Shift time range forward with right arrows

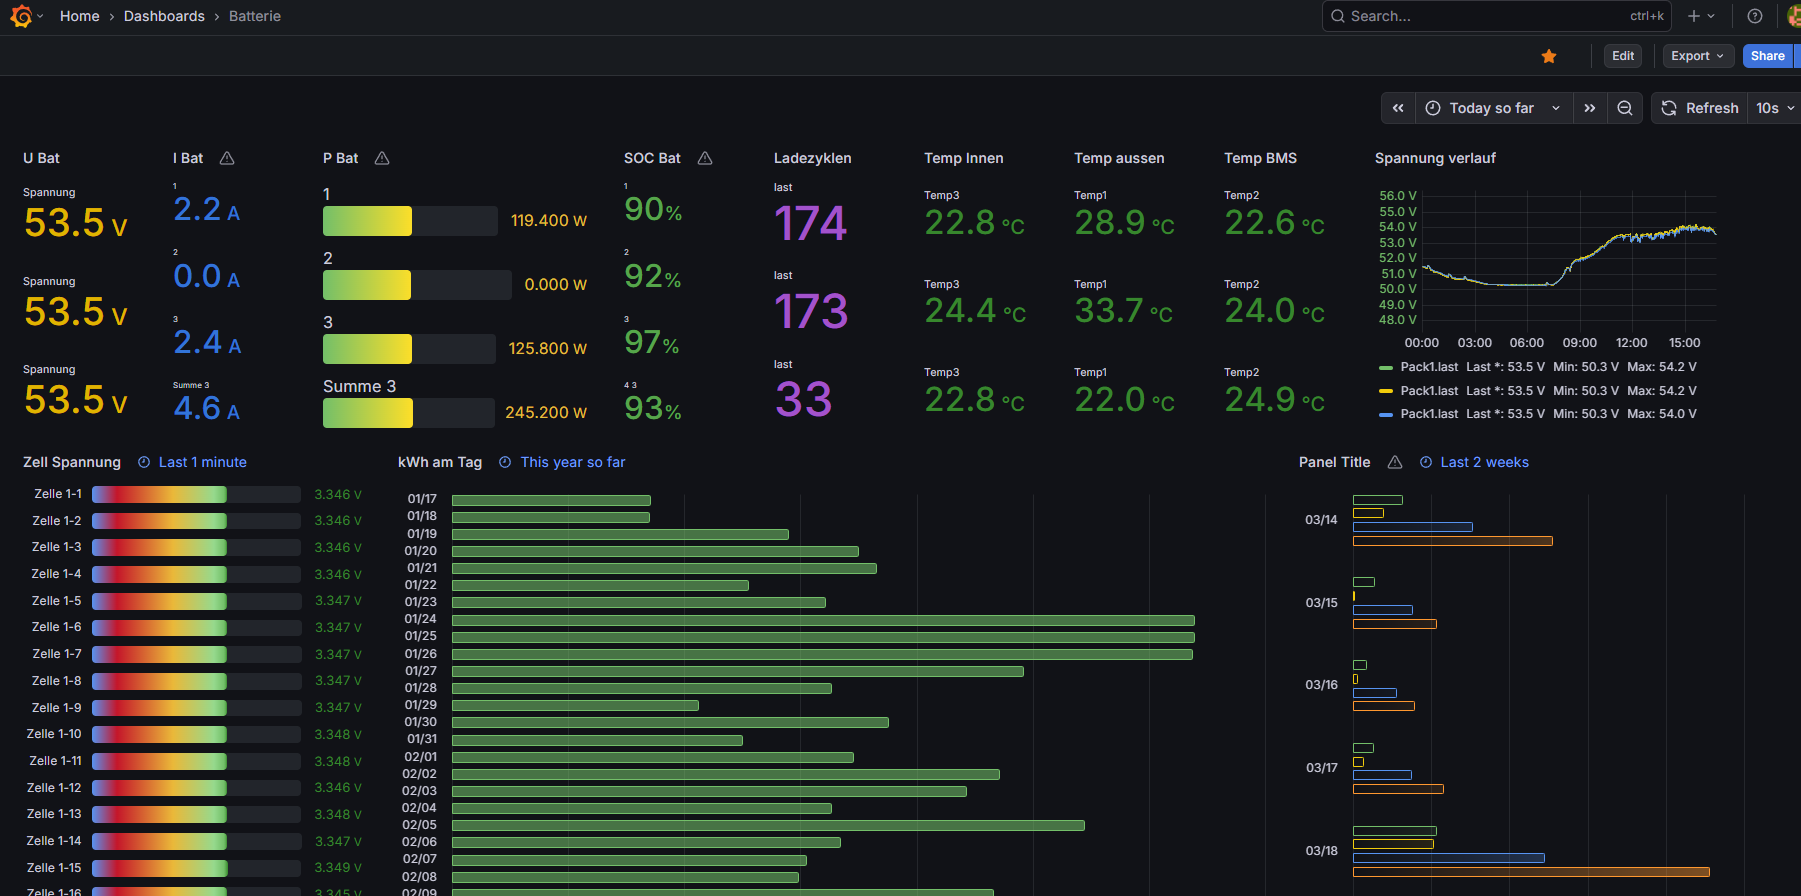coord(1589,108)
